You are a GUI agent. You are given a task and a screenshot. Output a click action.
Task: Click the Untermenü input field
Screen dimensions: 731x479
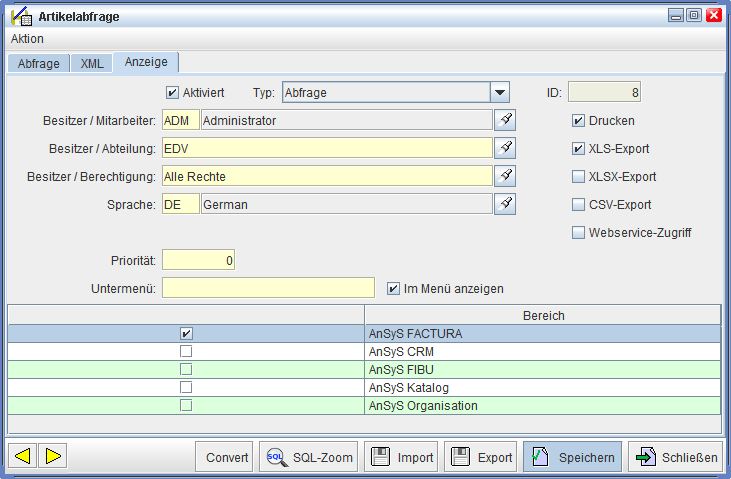(x=267, y=288)
